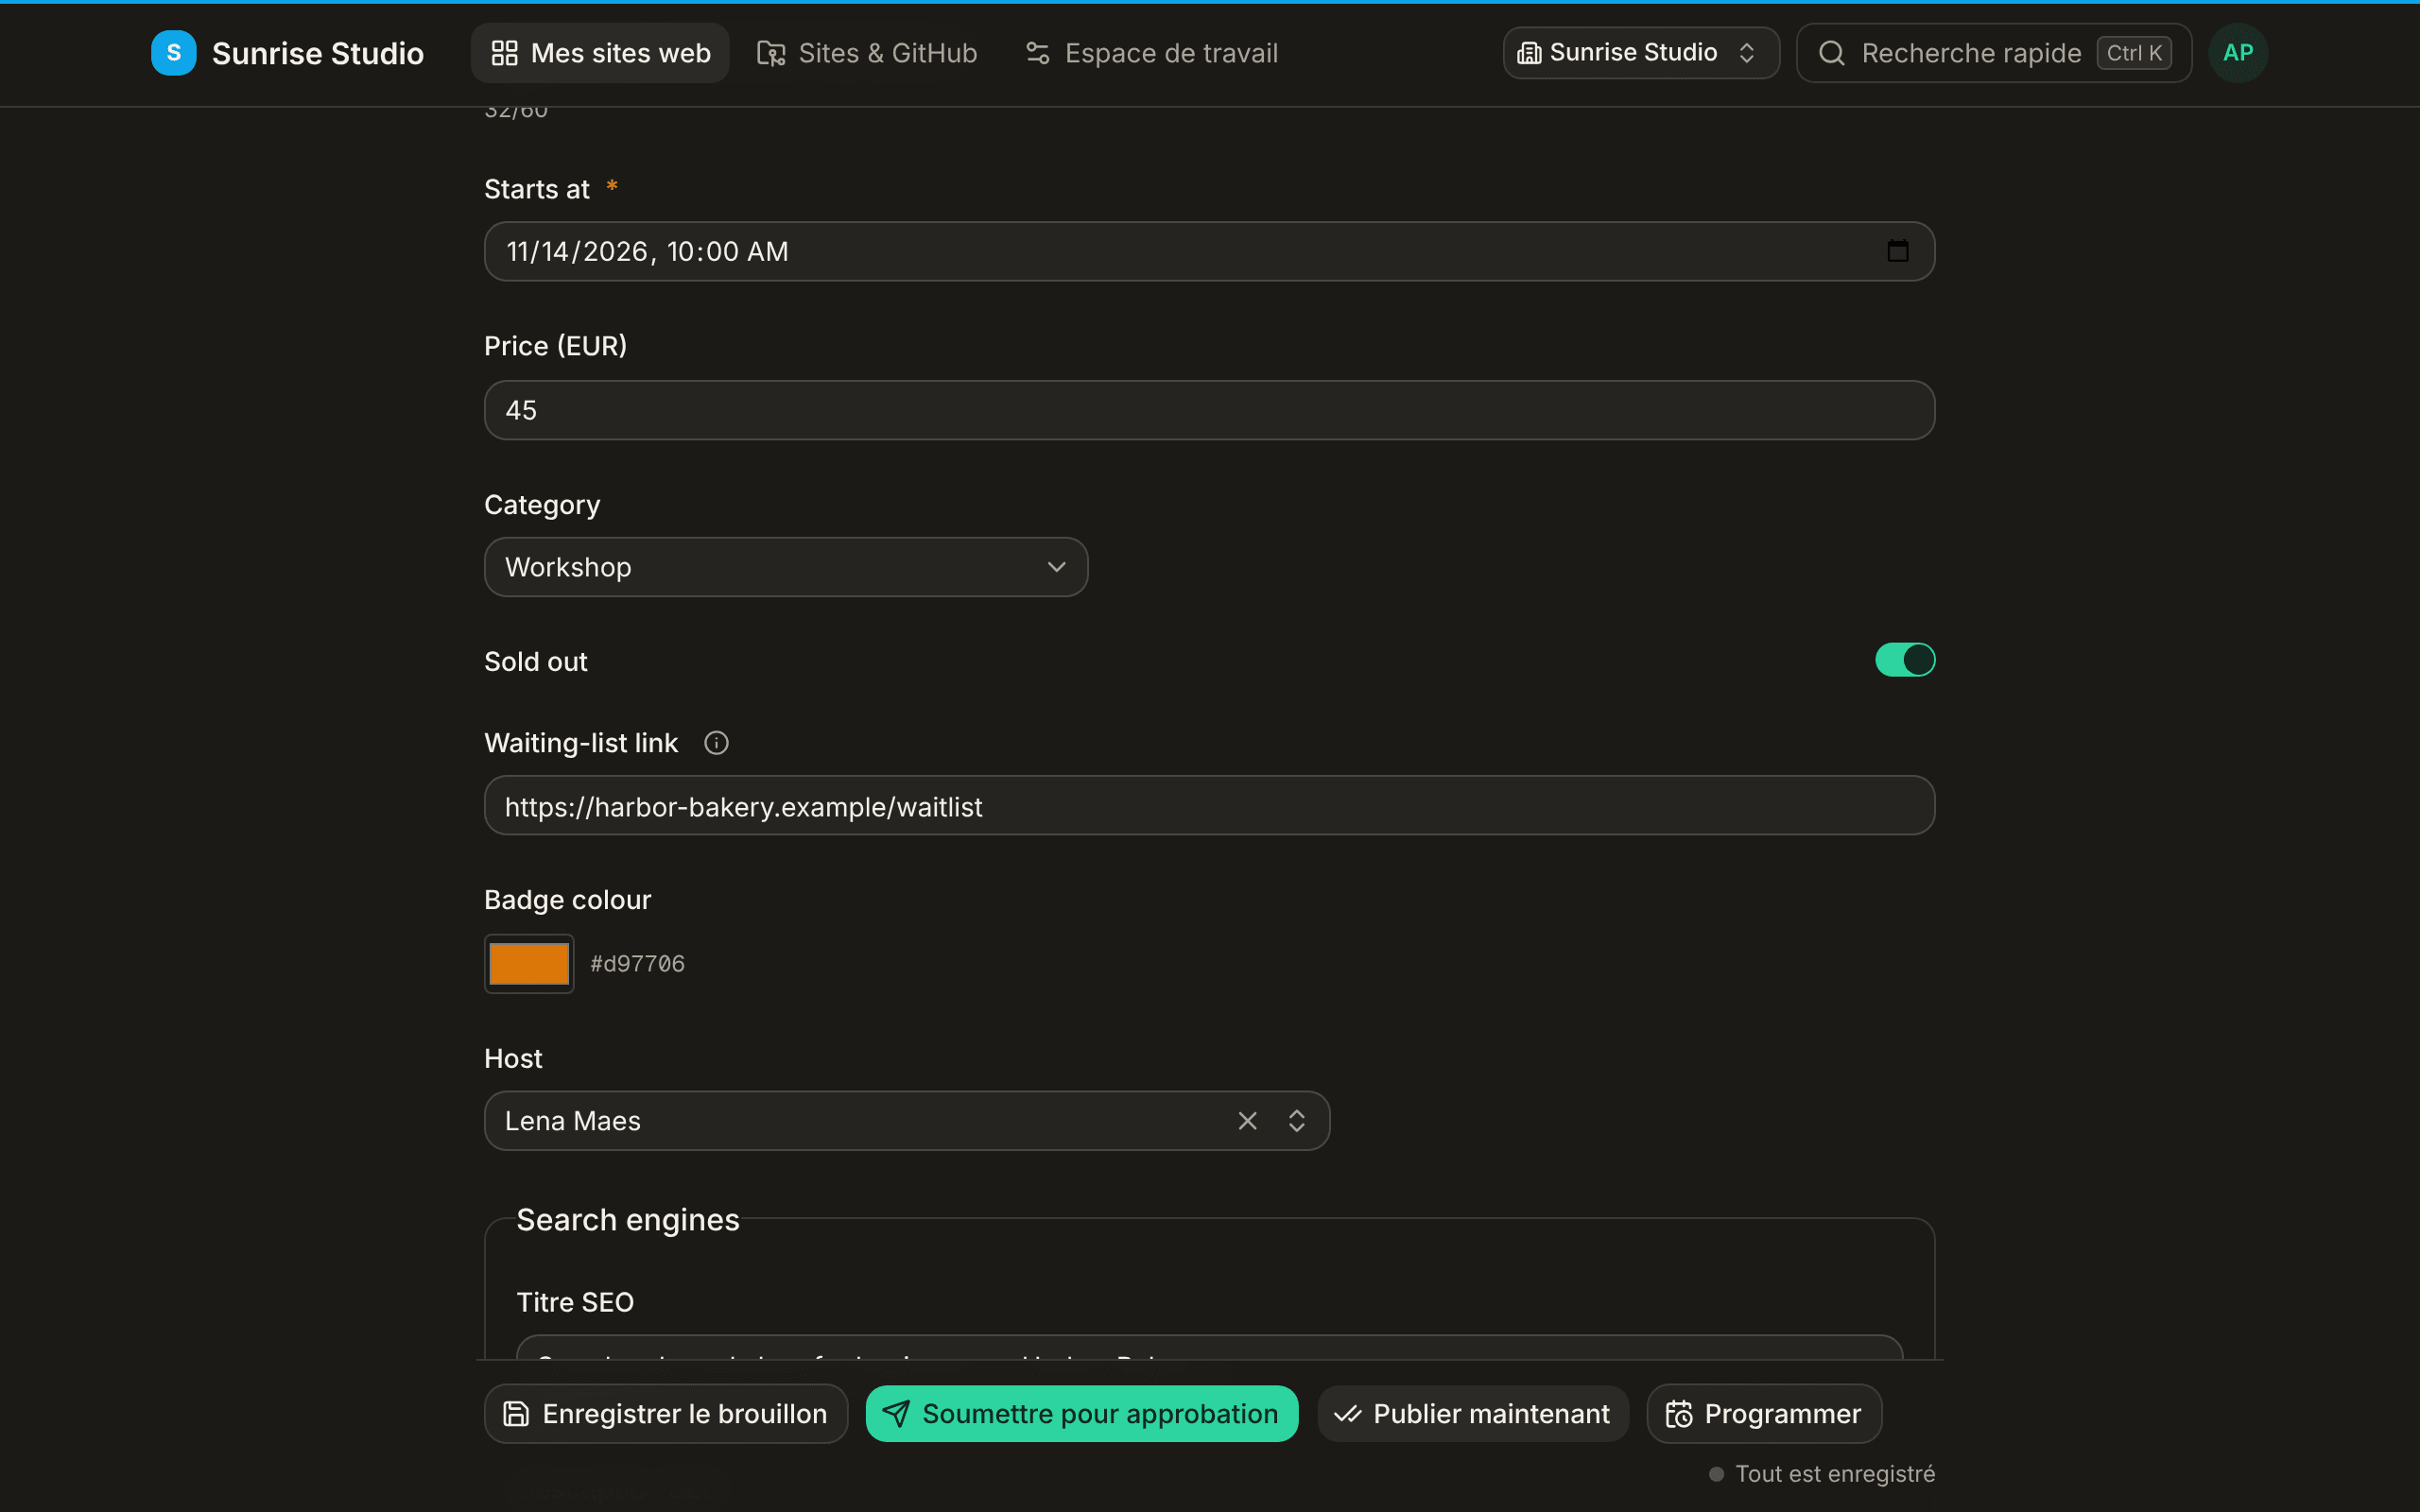
Task: Click the Ctrl K shortcut badge
Action: point(2134,53)
